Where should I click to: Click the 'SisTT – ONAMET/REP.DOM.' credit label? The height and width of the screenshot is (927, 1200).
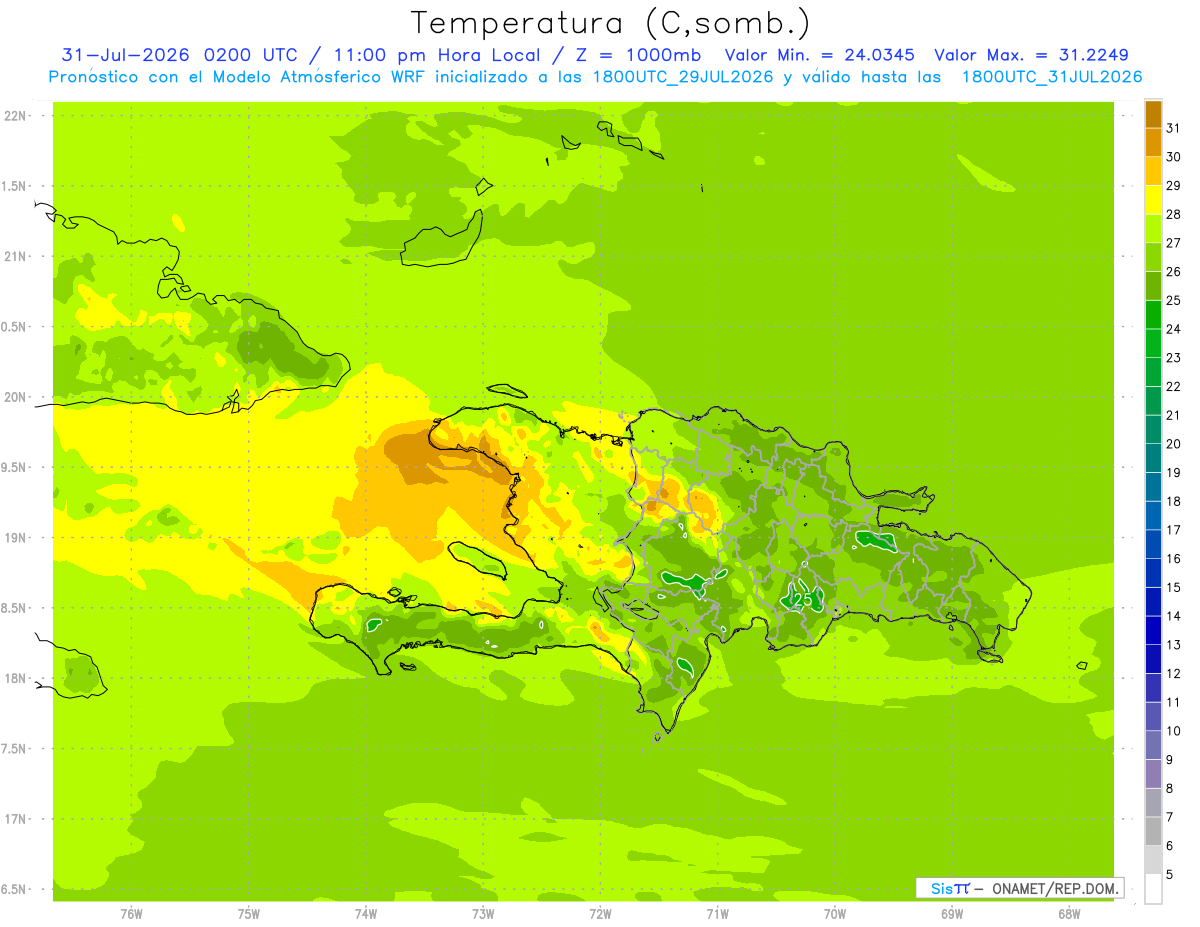point(1019,888)
